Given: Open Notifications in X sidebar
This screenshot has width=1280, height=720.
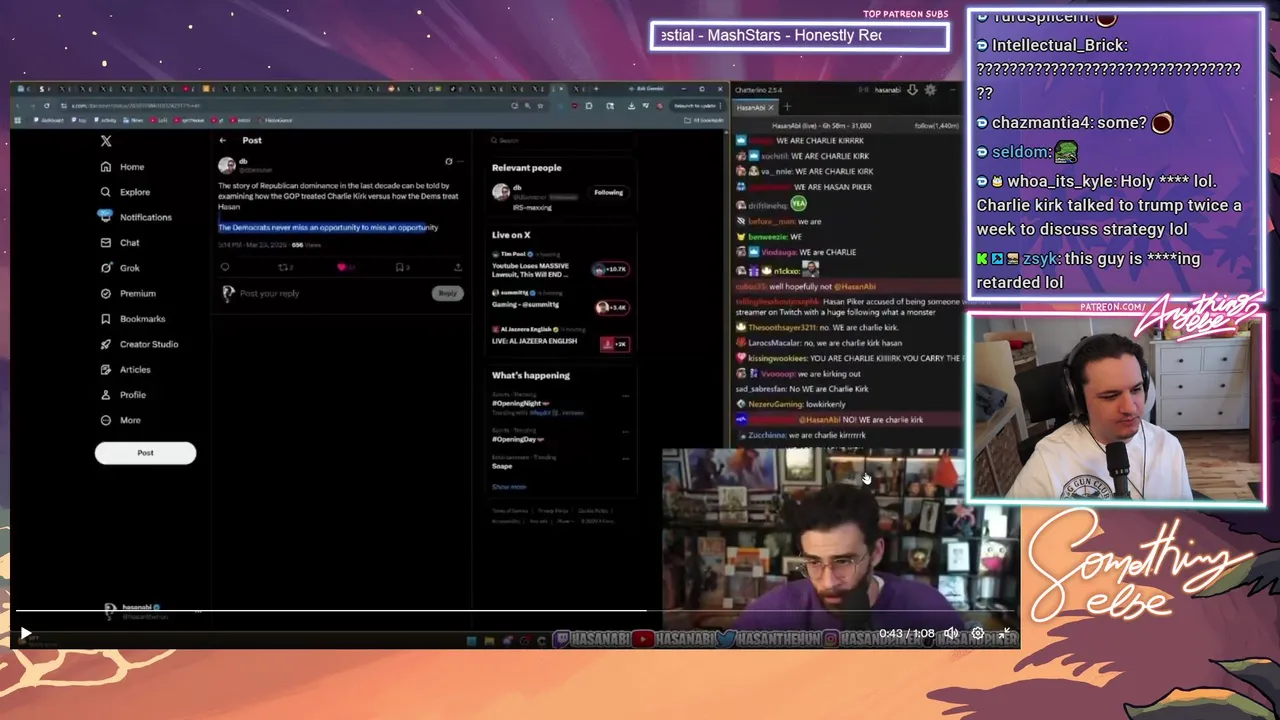Looking at the screenshot, I should pyautogui.click(x=136, y=217).
